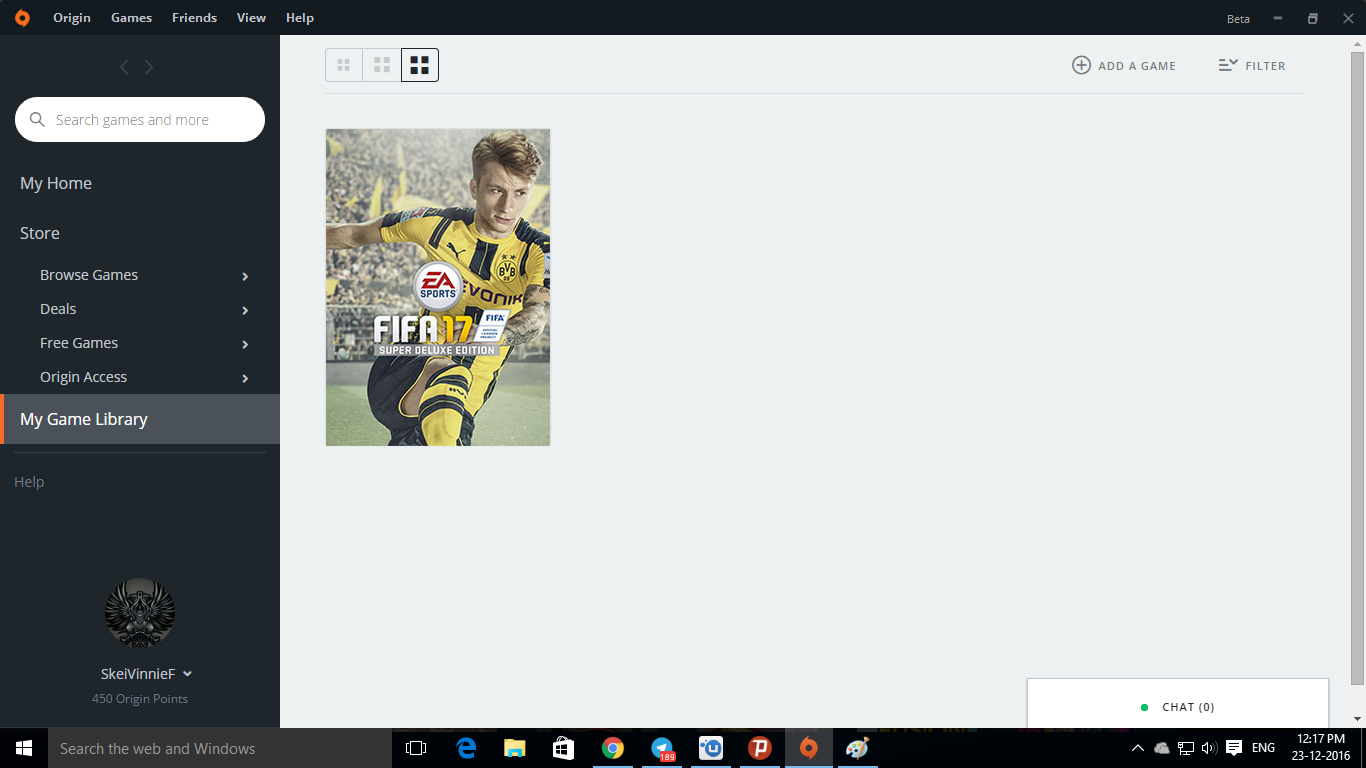
Task: Open the Friends menu
Action: tap(194, 18)
